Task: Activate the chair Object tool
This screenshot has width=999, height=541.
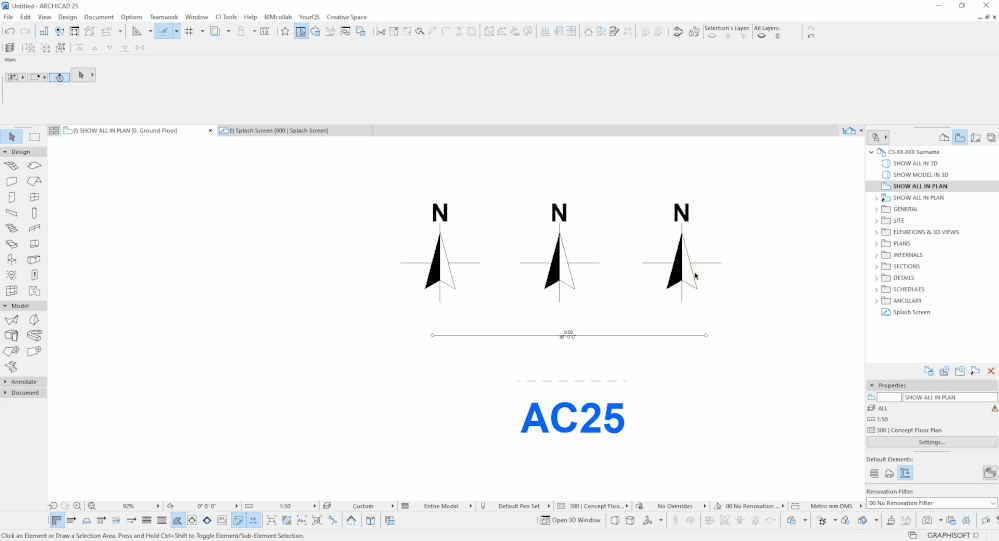Action: point(11,259)
